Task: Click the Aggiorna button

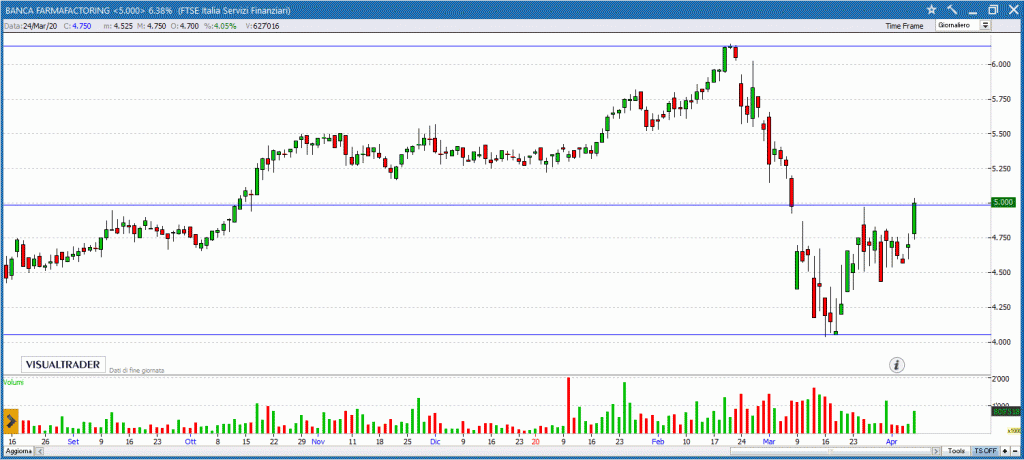Action: 18,451
